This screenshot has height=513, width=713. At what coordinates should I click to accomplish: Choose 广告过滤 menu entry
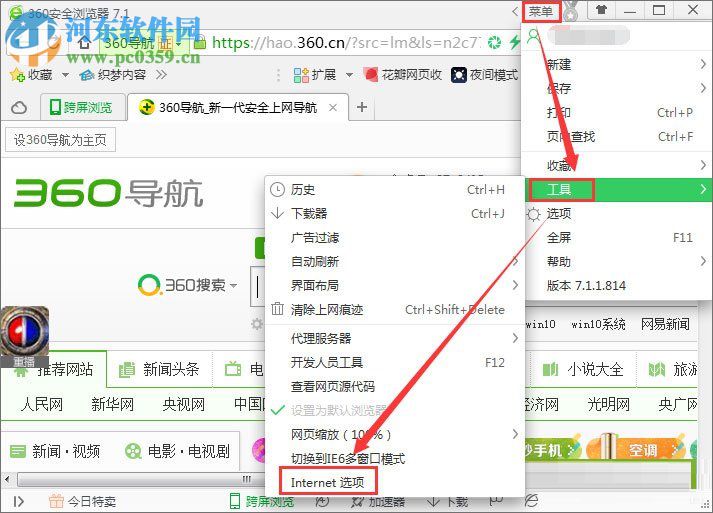pos(393,237)
